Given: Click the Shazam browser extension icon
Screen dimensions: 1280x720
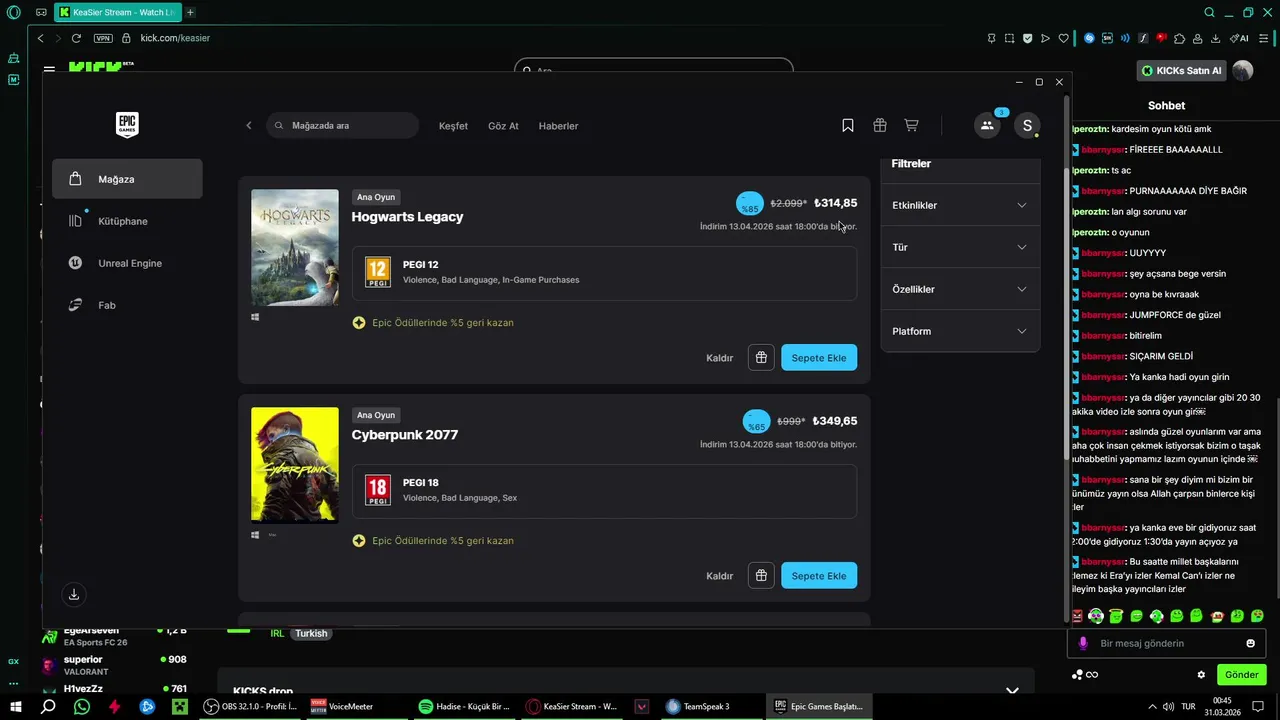Looking at the screenshot, I should (1089, 38).
